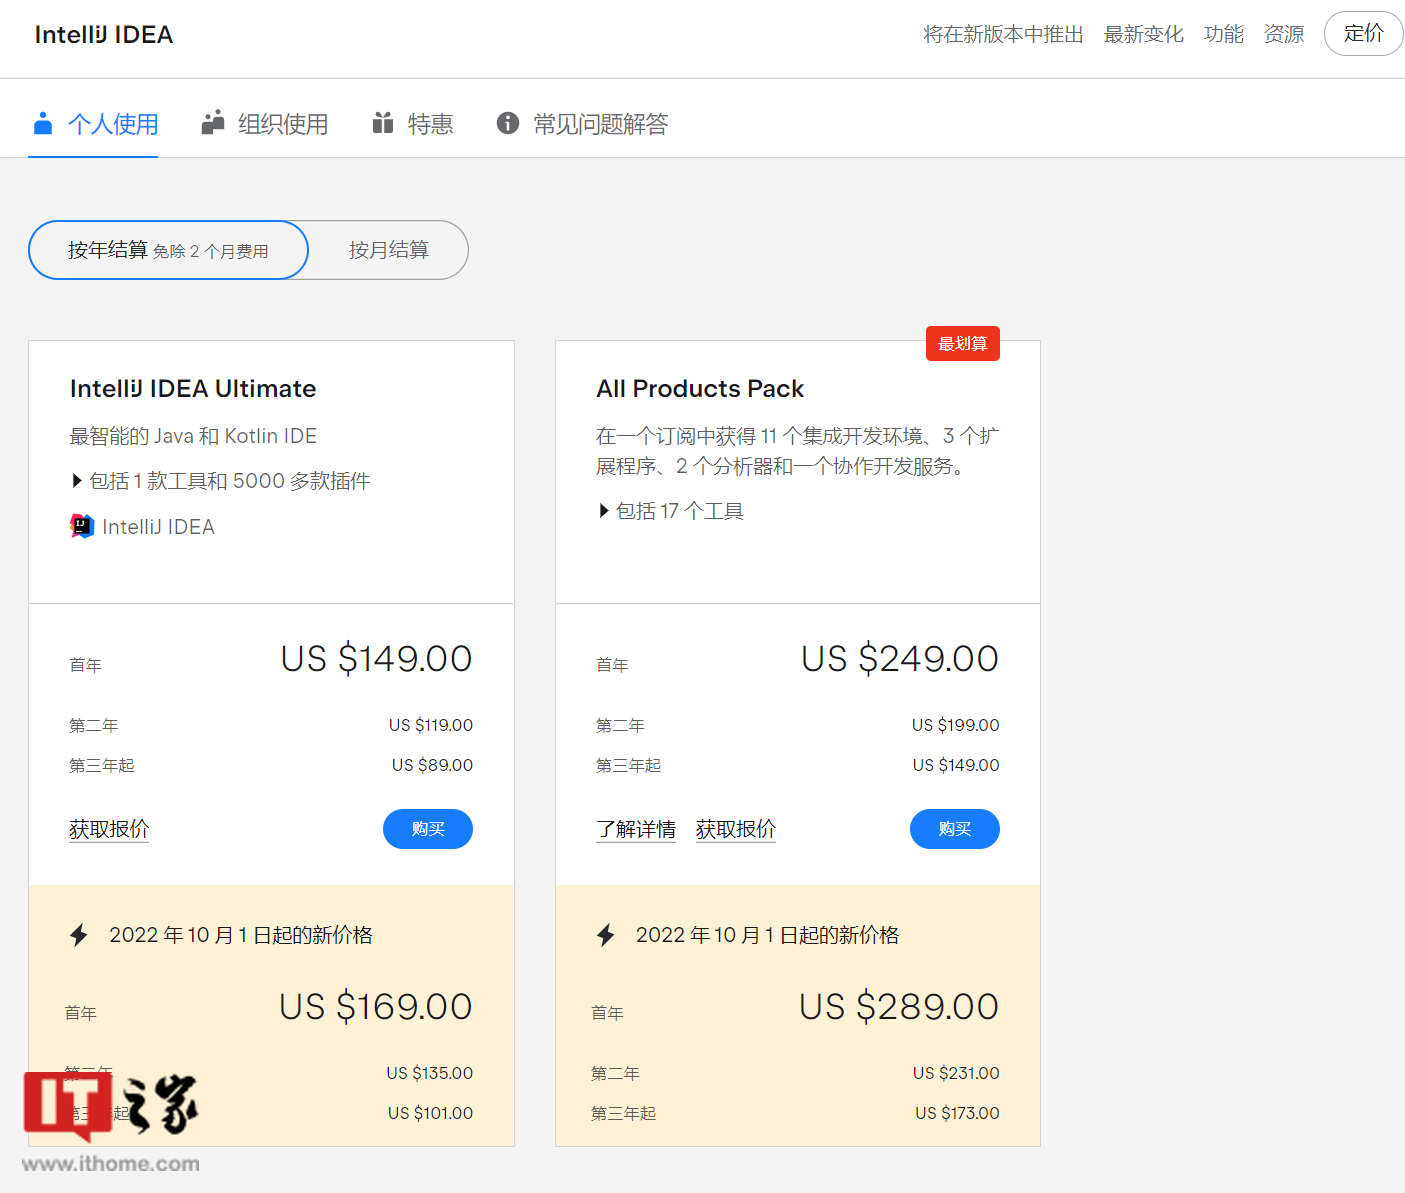
Task: Open 将在新版本中推出 menu item
Action: pos(1003,34)
